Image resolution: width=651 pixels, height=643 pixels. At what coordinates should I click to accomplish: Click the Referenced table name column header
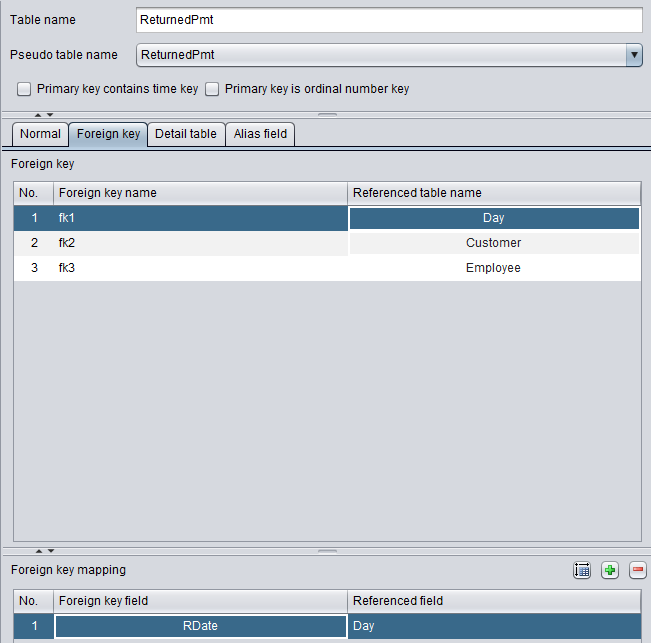pos(493,193)
